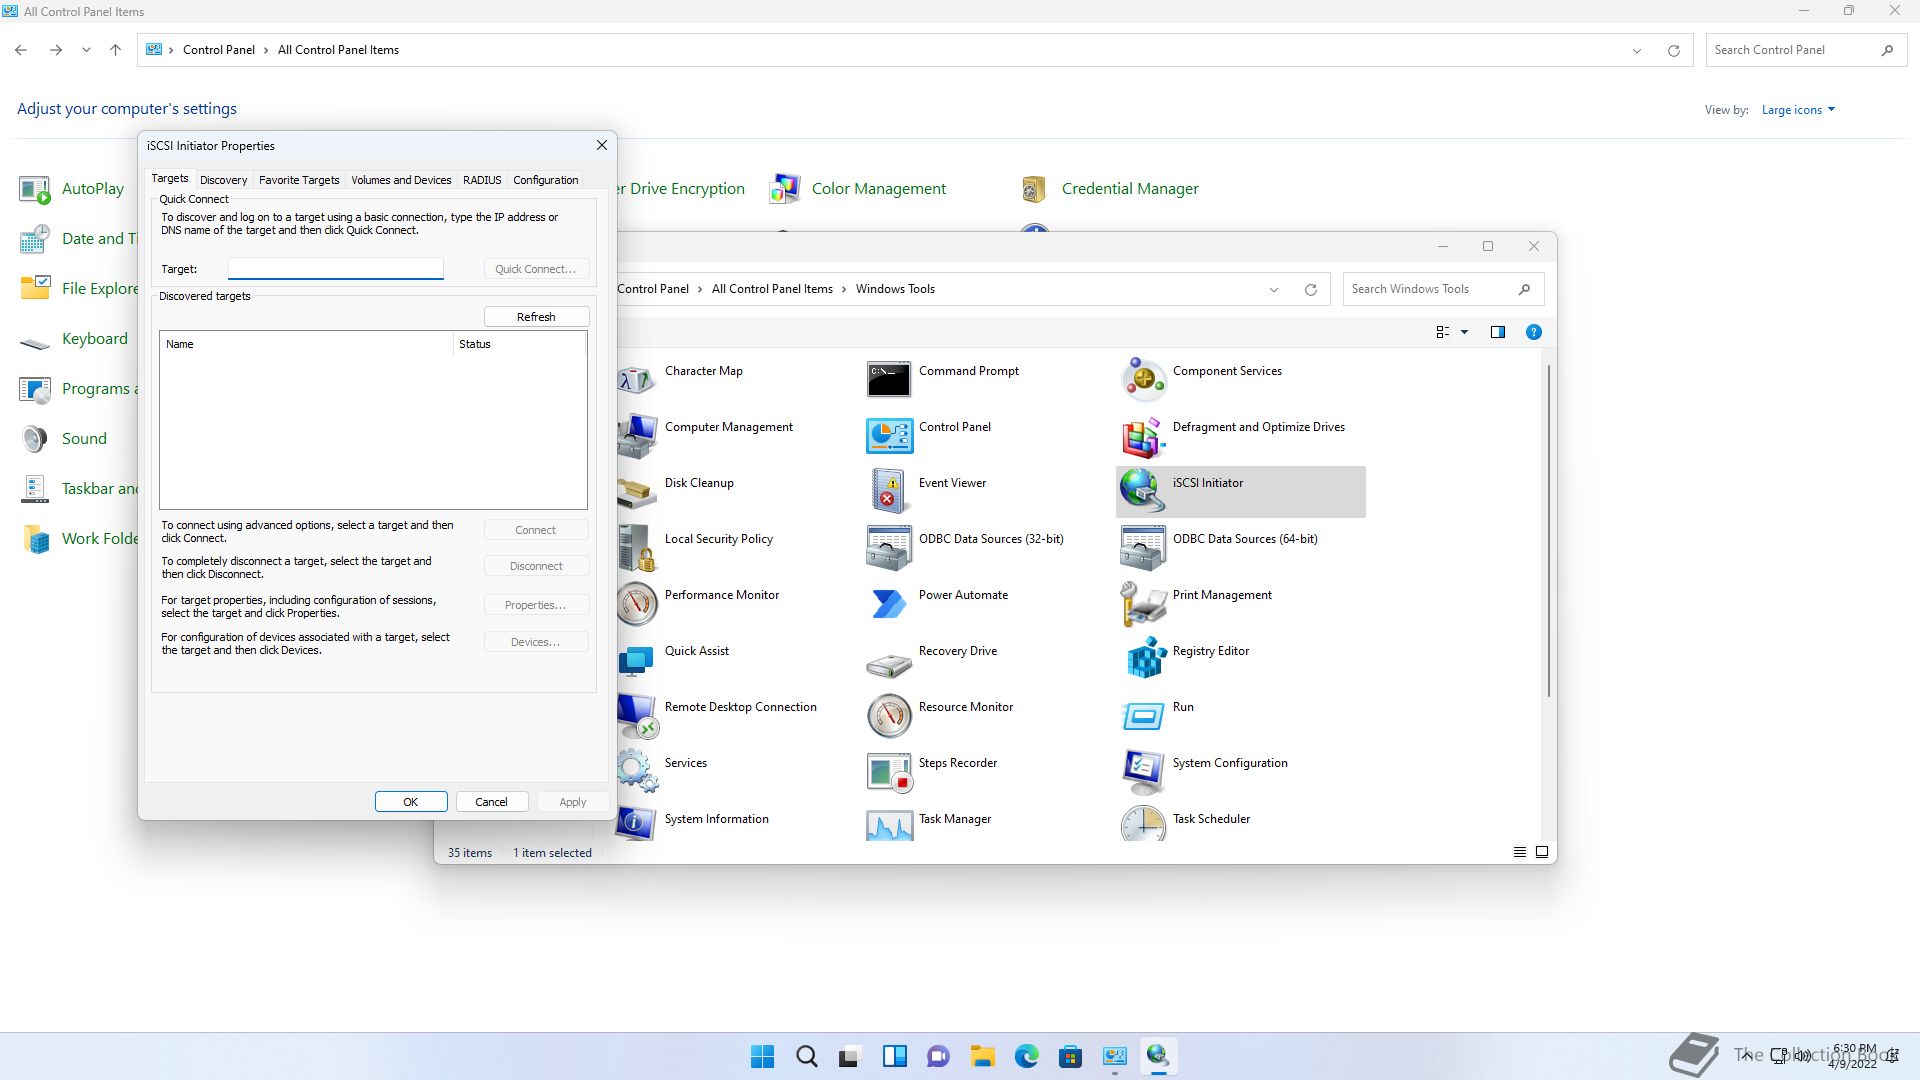Open Color Management in Control Panel
Image resolution: width=1920 pixels, height=1080 pixels.
point(858,188)
